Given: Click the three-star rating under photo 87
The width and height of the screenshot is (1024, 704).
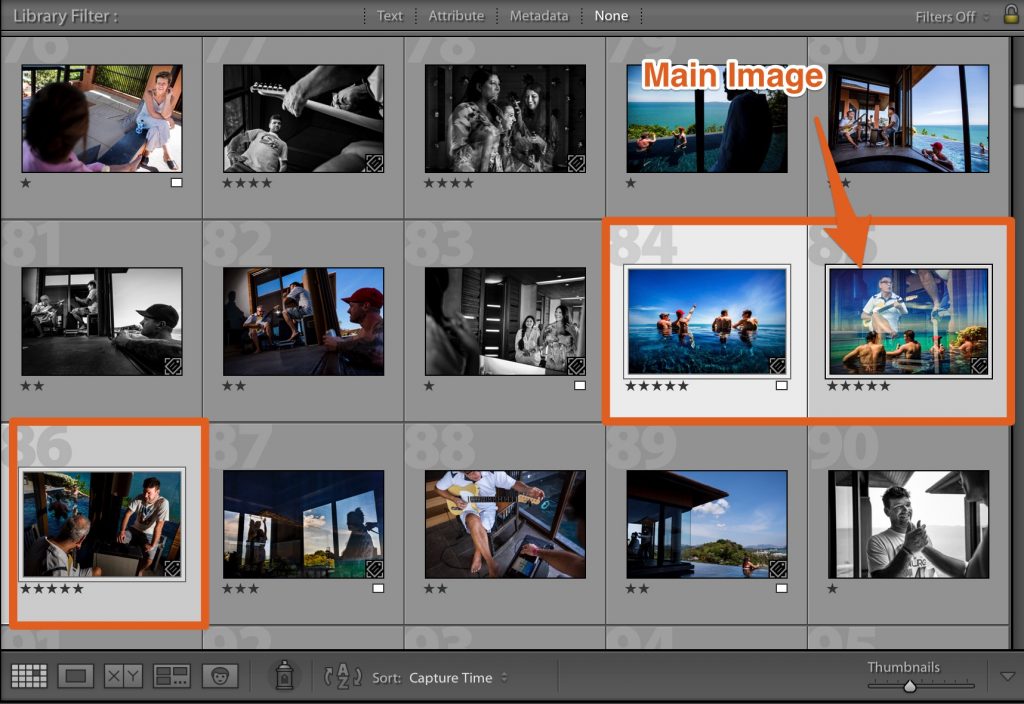Looking at the screenshot, I should point(240,588).
